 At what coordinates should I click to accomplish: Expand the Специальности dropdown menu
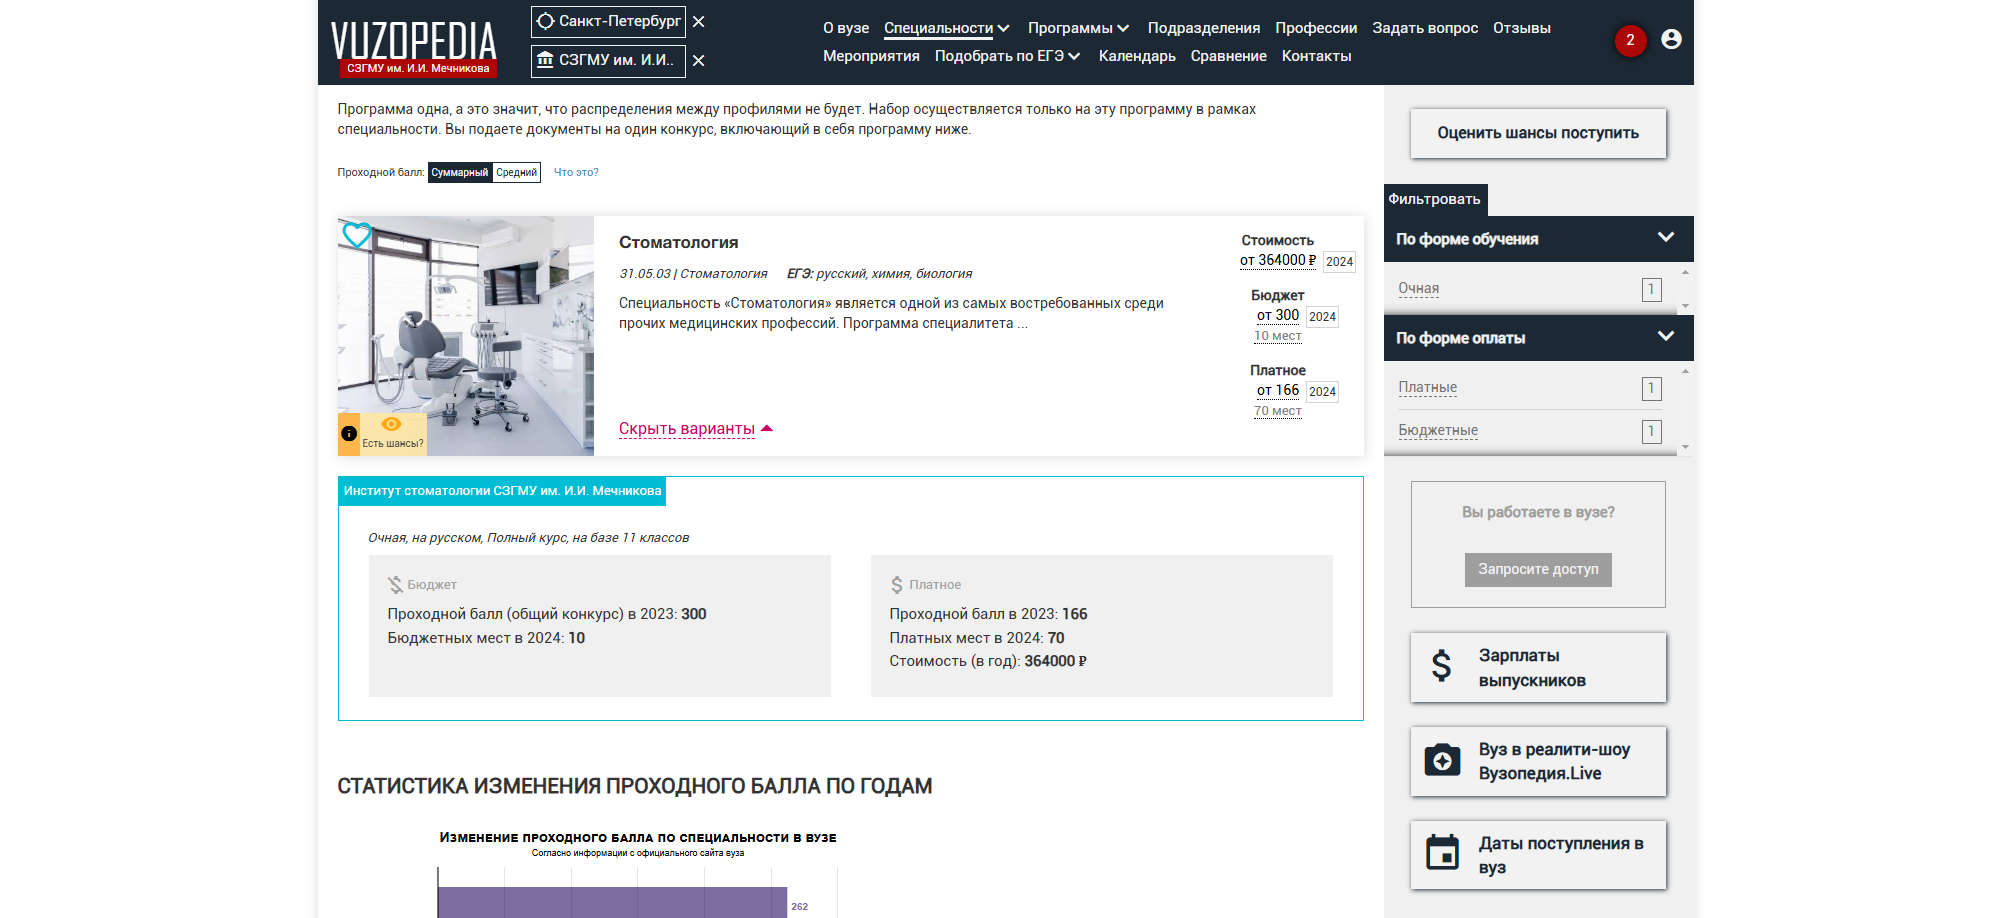(x=947, y=28)
